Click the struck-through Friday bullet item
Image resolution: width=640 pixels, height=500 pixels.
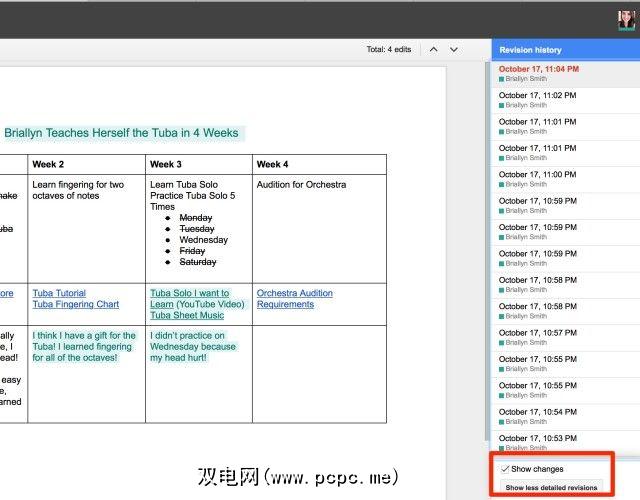192,251
